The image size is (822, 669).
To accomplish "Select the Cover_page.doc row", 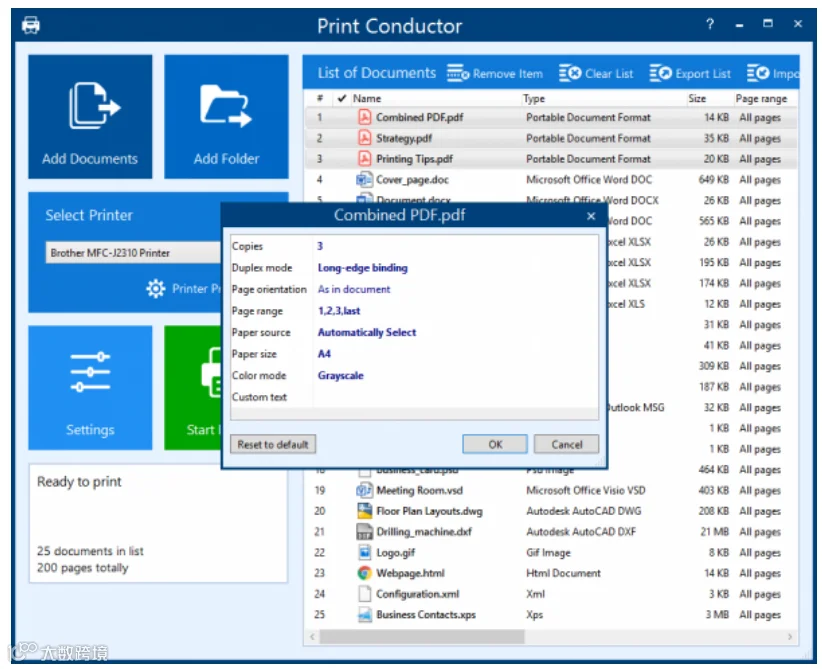I will pos(551,179).
